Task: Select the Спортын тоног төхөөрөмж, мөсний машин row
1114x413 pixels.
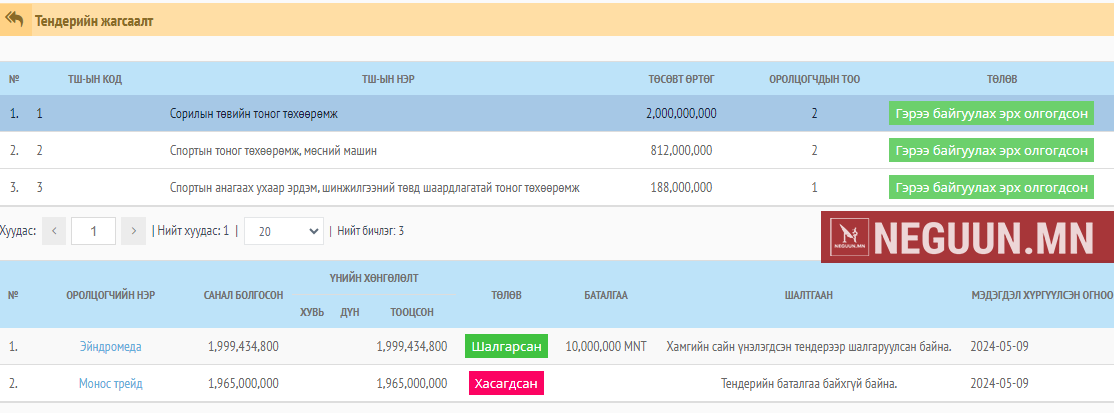Action: click(x=273, y=151)
